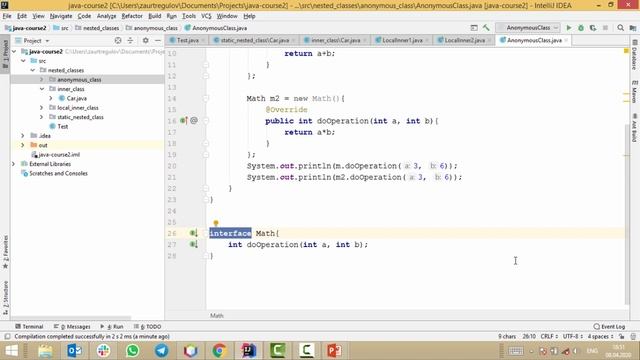Collapse the nested_classes package
Image resolution: width=640 pixels, height=360 pixels.
[x=33, y=70]
